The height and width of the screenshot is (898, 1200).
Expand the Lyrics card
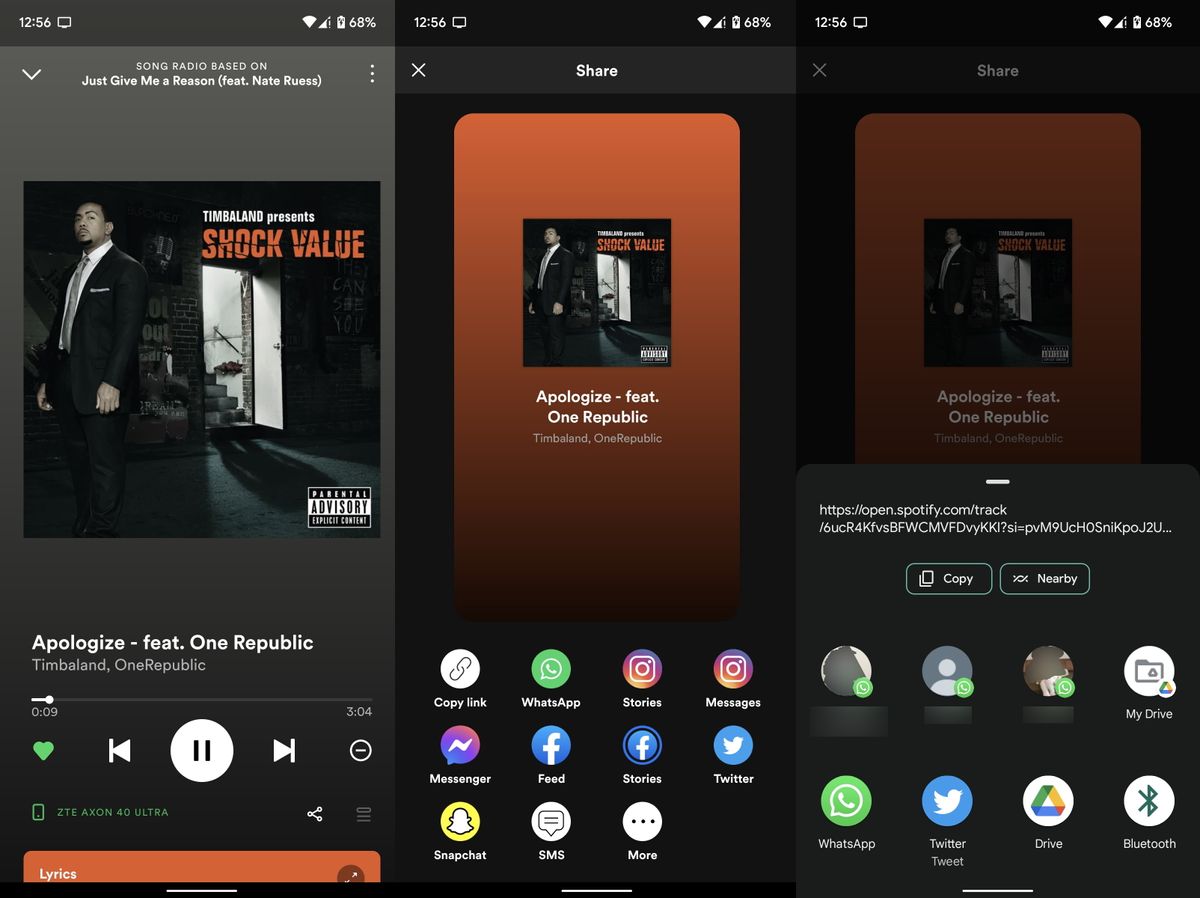click(202, 866)
